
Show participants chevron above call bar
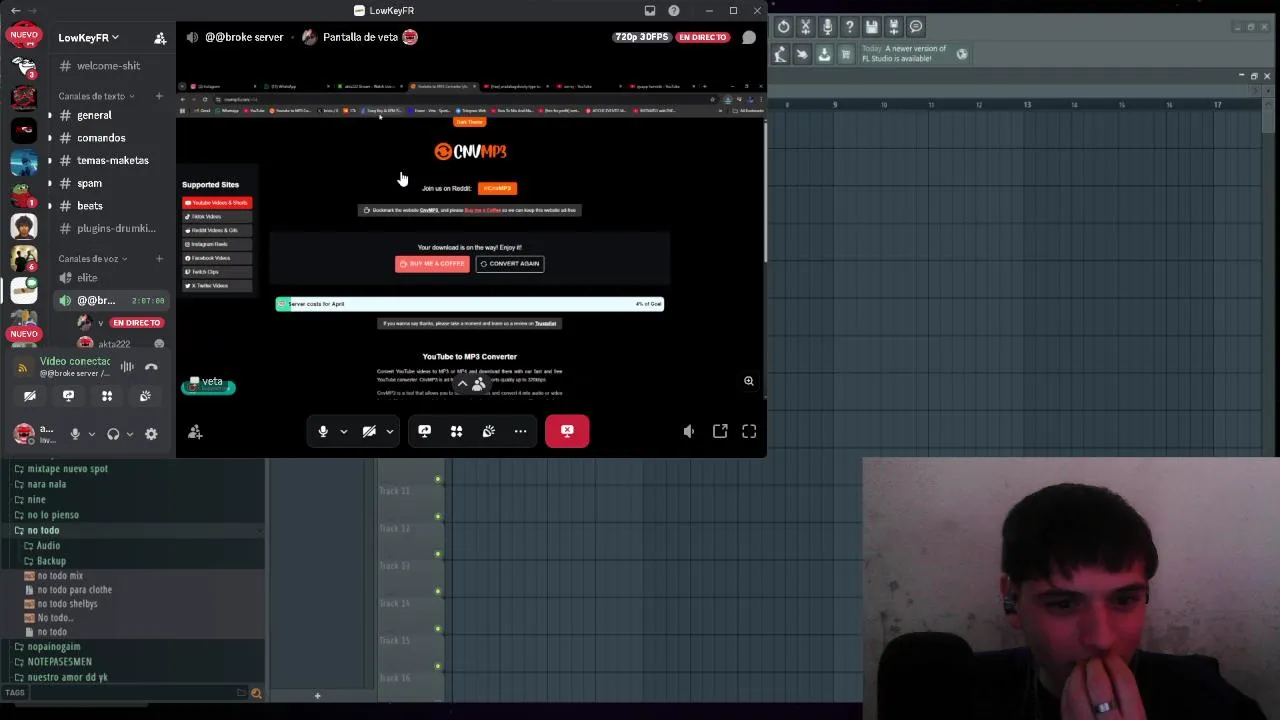click(462, 384)
